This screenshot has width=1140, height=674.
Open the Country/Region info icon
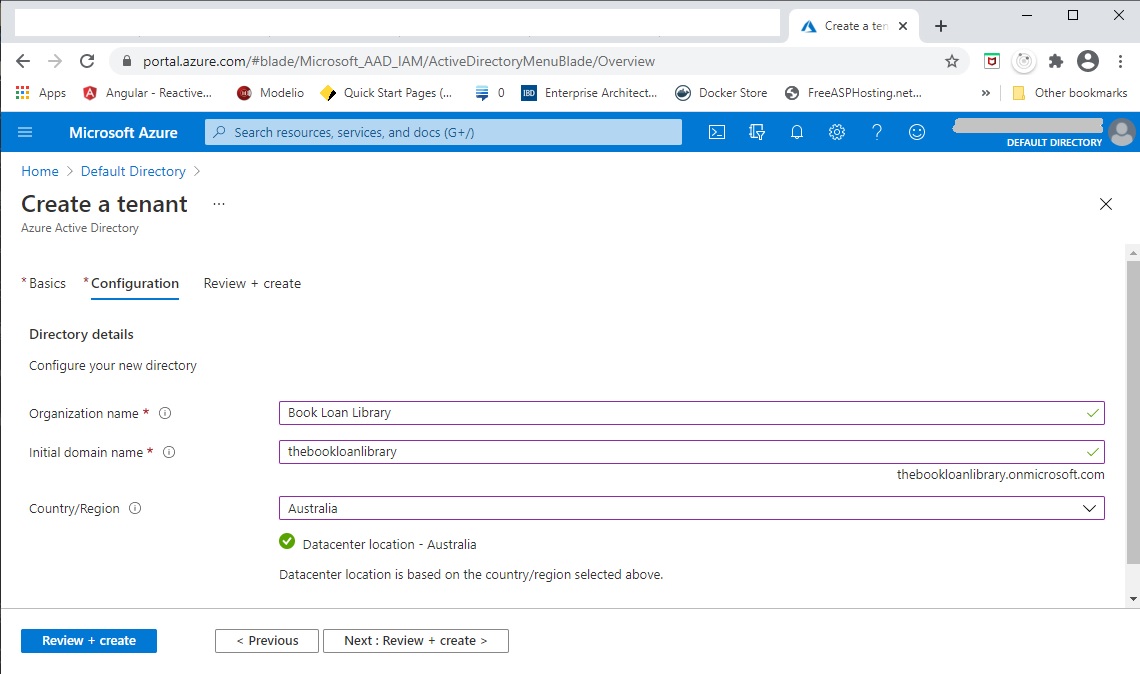click(136, 508)
